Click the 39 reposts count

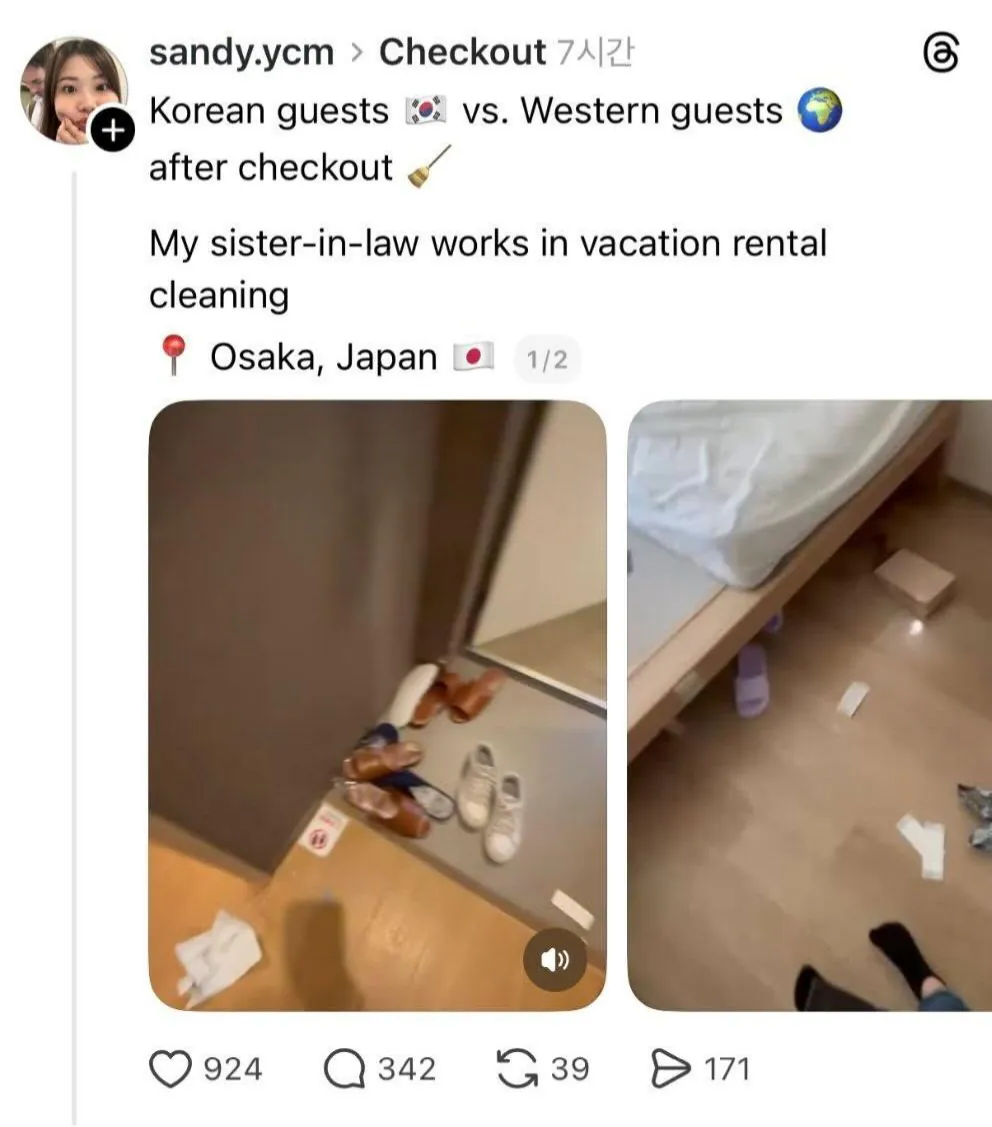pos(570,1069)
